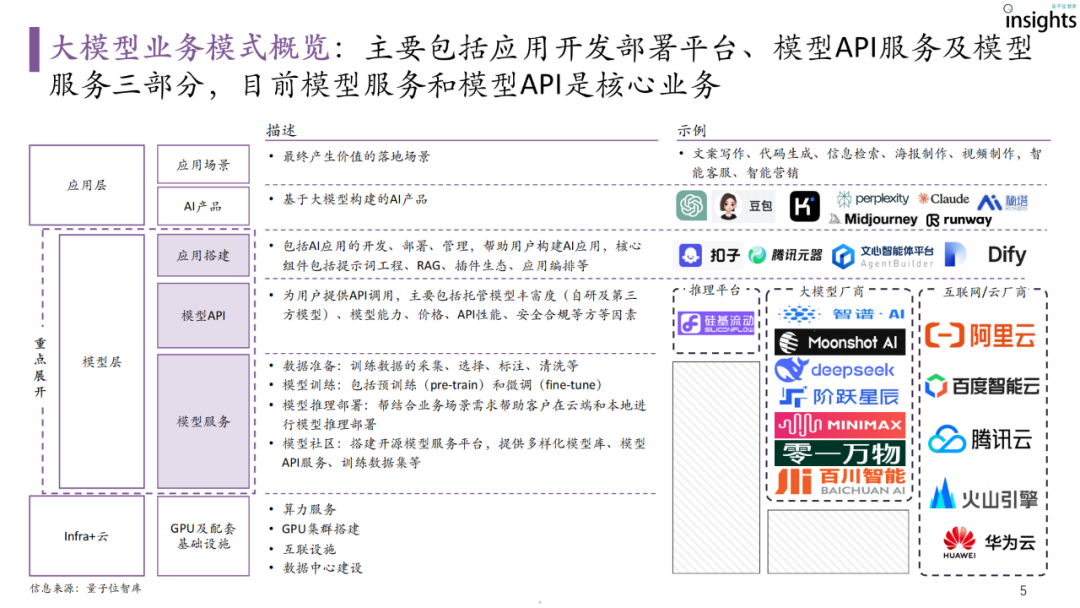Click the MINIMAX logo
This screenshot has height=608, width=1080.
[x=840, y=425]
